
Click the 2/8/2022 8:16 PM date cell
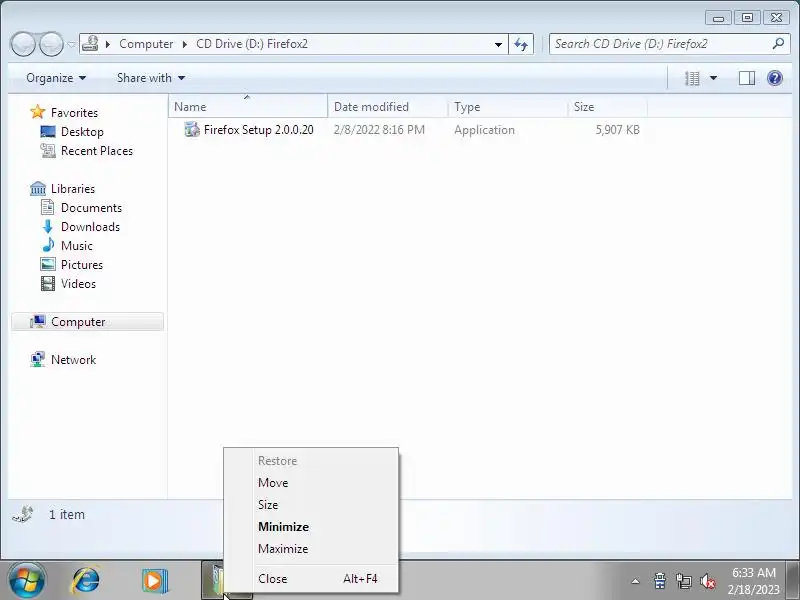pyautogui.click(x=379, y=130)
